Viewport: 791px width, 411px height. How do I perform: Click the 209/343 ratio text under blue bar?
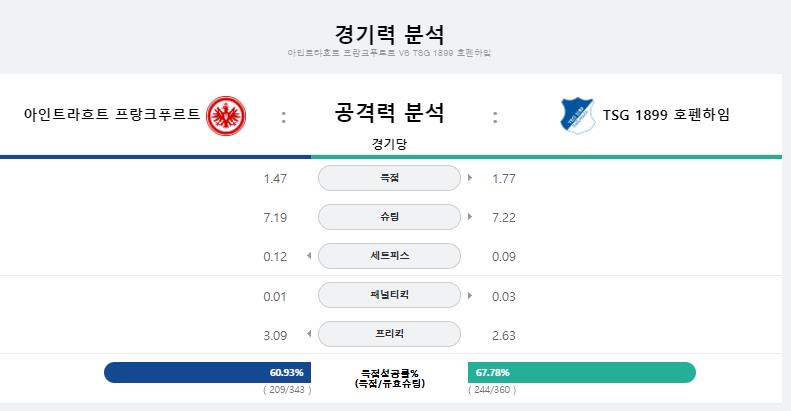pos(287,390)
